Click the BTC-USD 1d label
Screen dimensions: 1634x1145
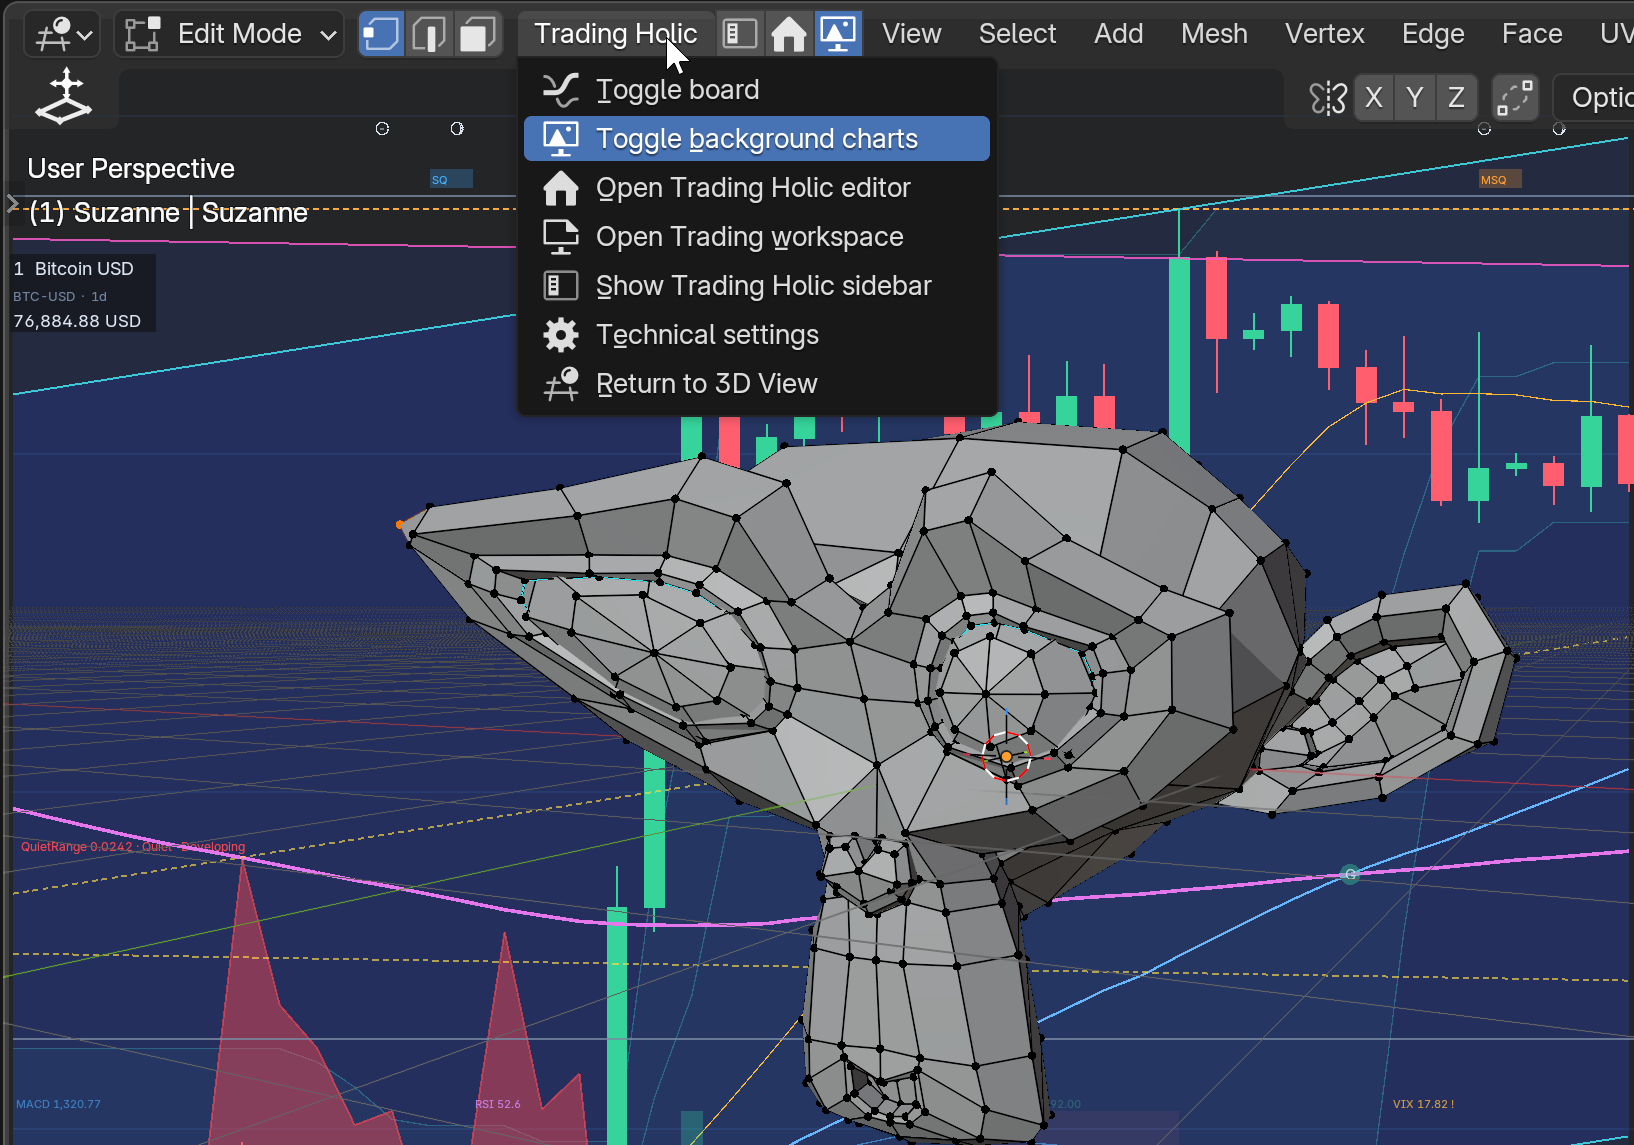pyautogui.click(x=60, y=297)
